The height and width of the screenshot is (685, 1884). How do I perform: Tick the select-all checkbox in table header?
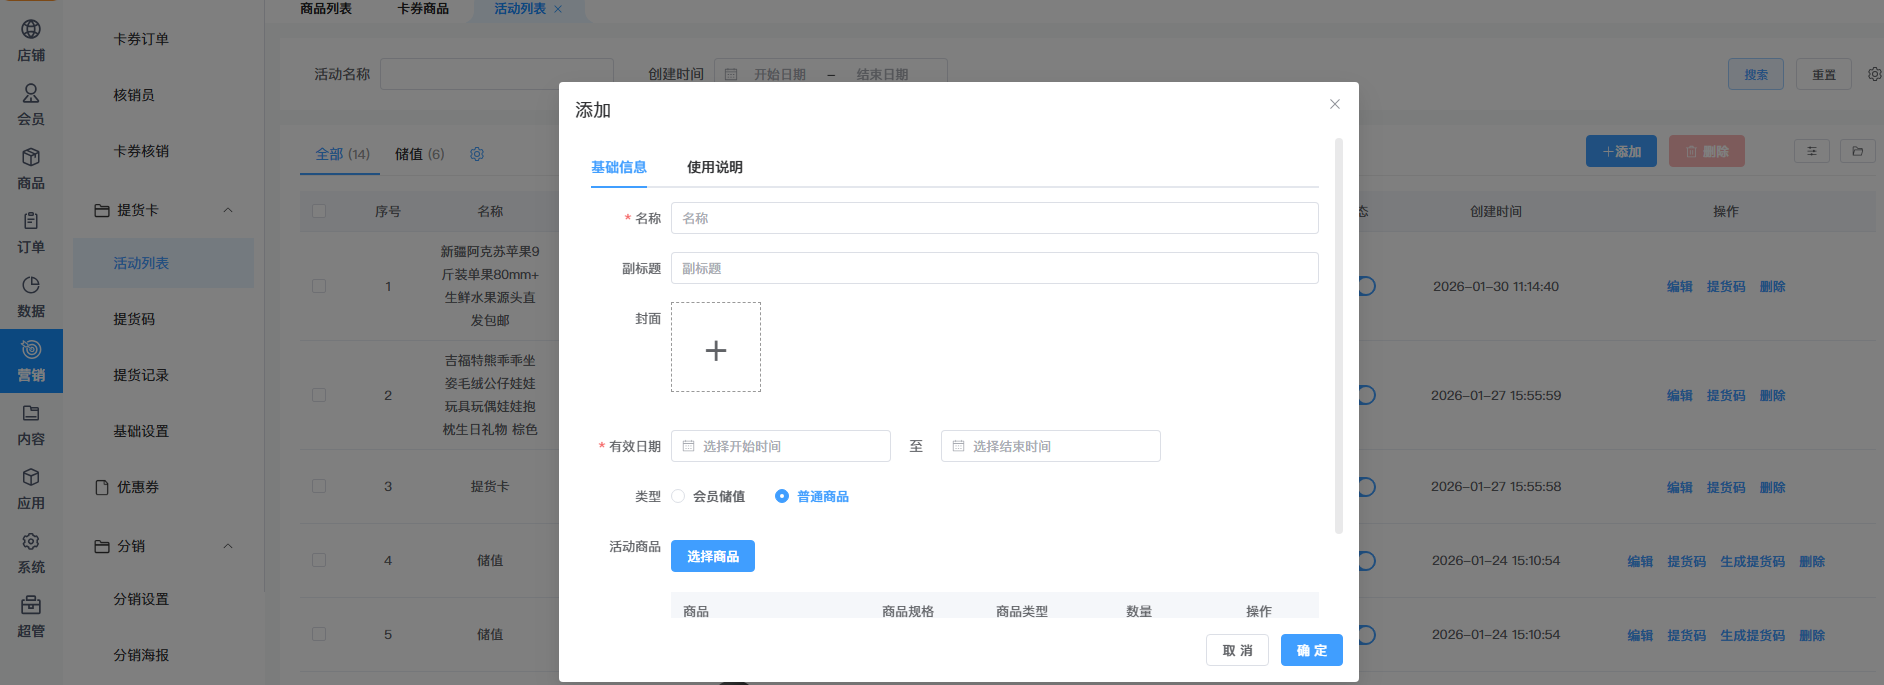[x=319, y=211]
